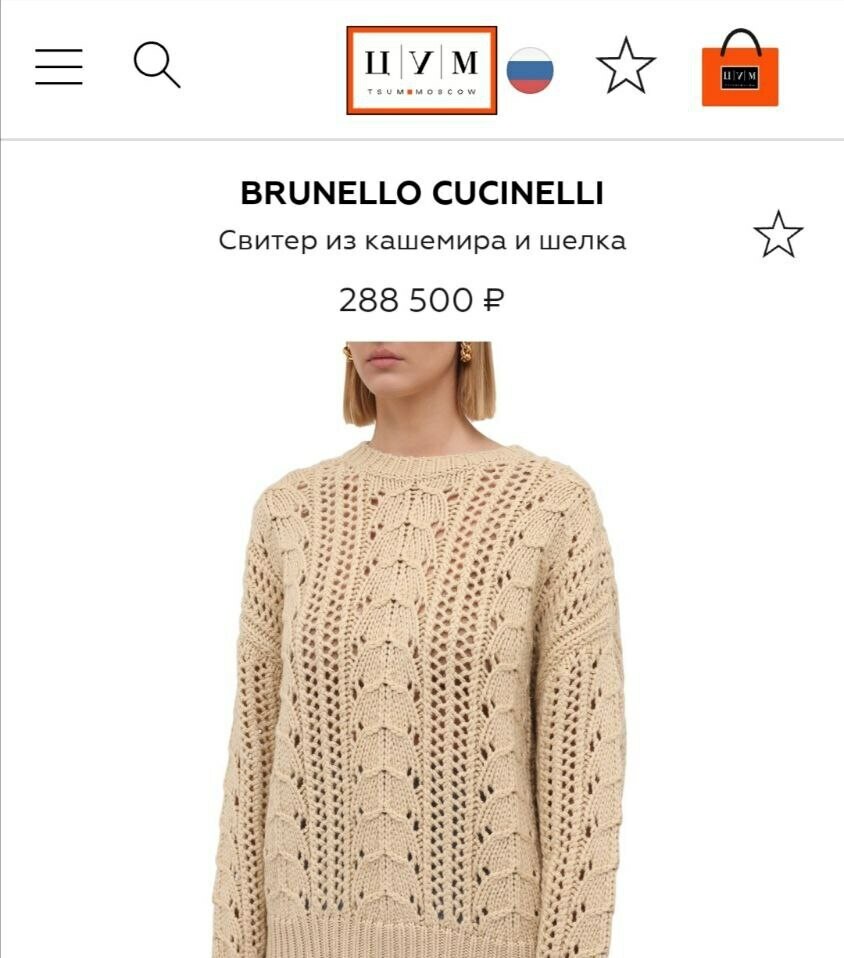This screenshot has width=844, height=958.
Task: Click the small ЦУМ label on the bag icon
Action: coord(740,77)
